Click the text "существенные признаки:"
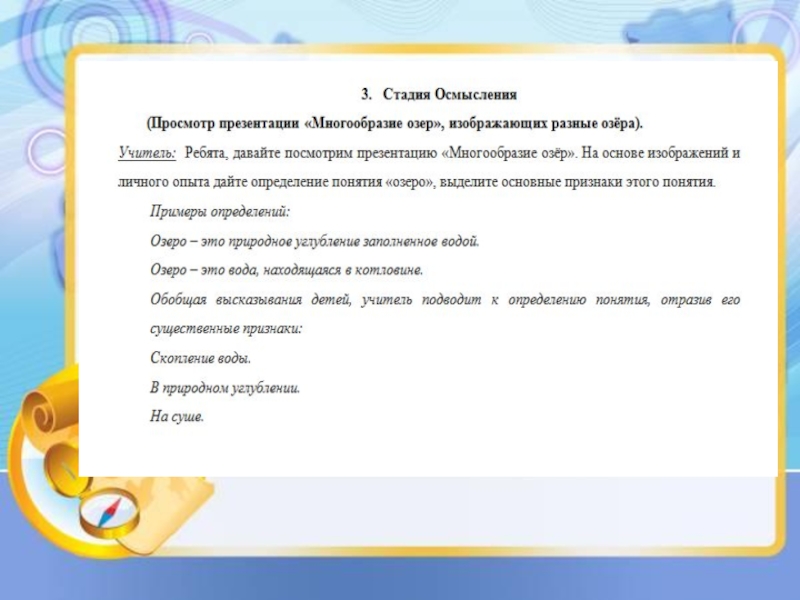Viewport: 800px width, 600px height. pyautogui.click(x=226, y=329)
